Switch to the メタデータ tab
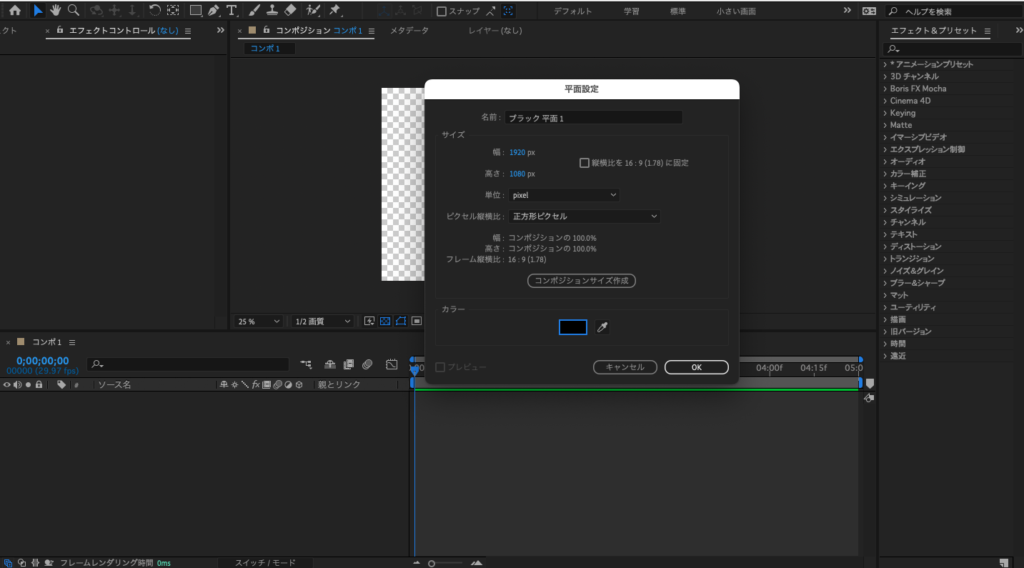The height and width of the screenshot is (568, 1024). pos(409,31)
